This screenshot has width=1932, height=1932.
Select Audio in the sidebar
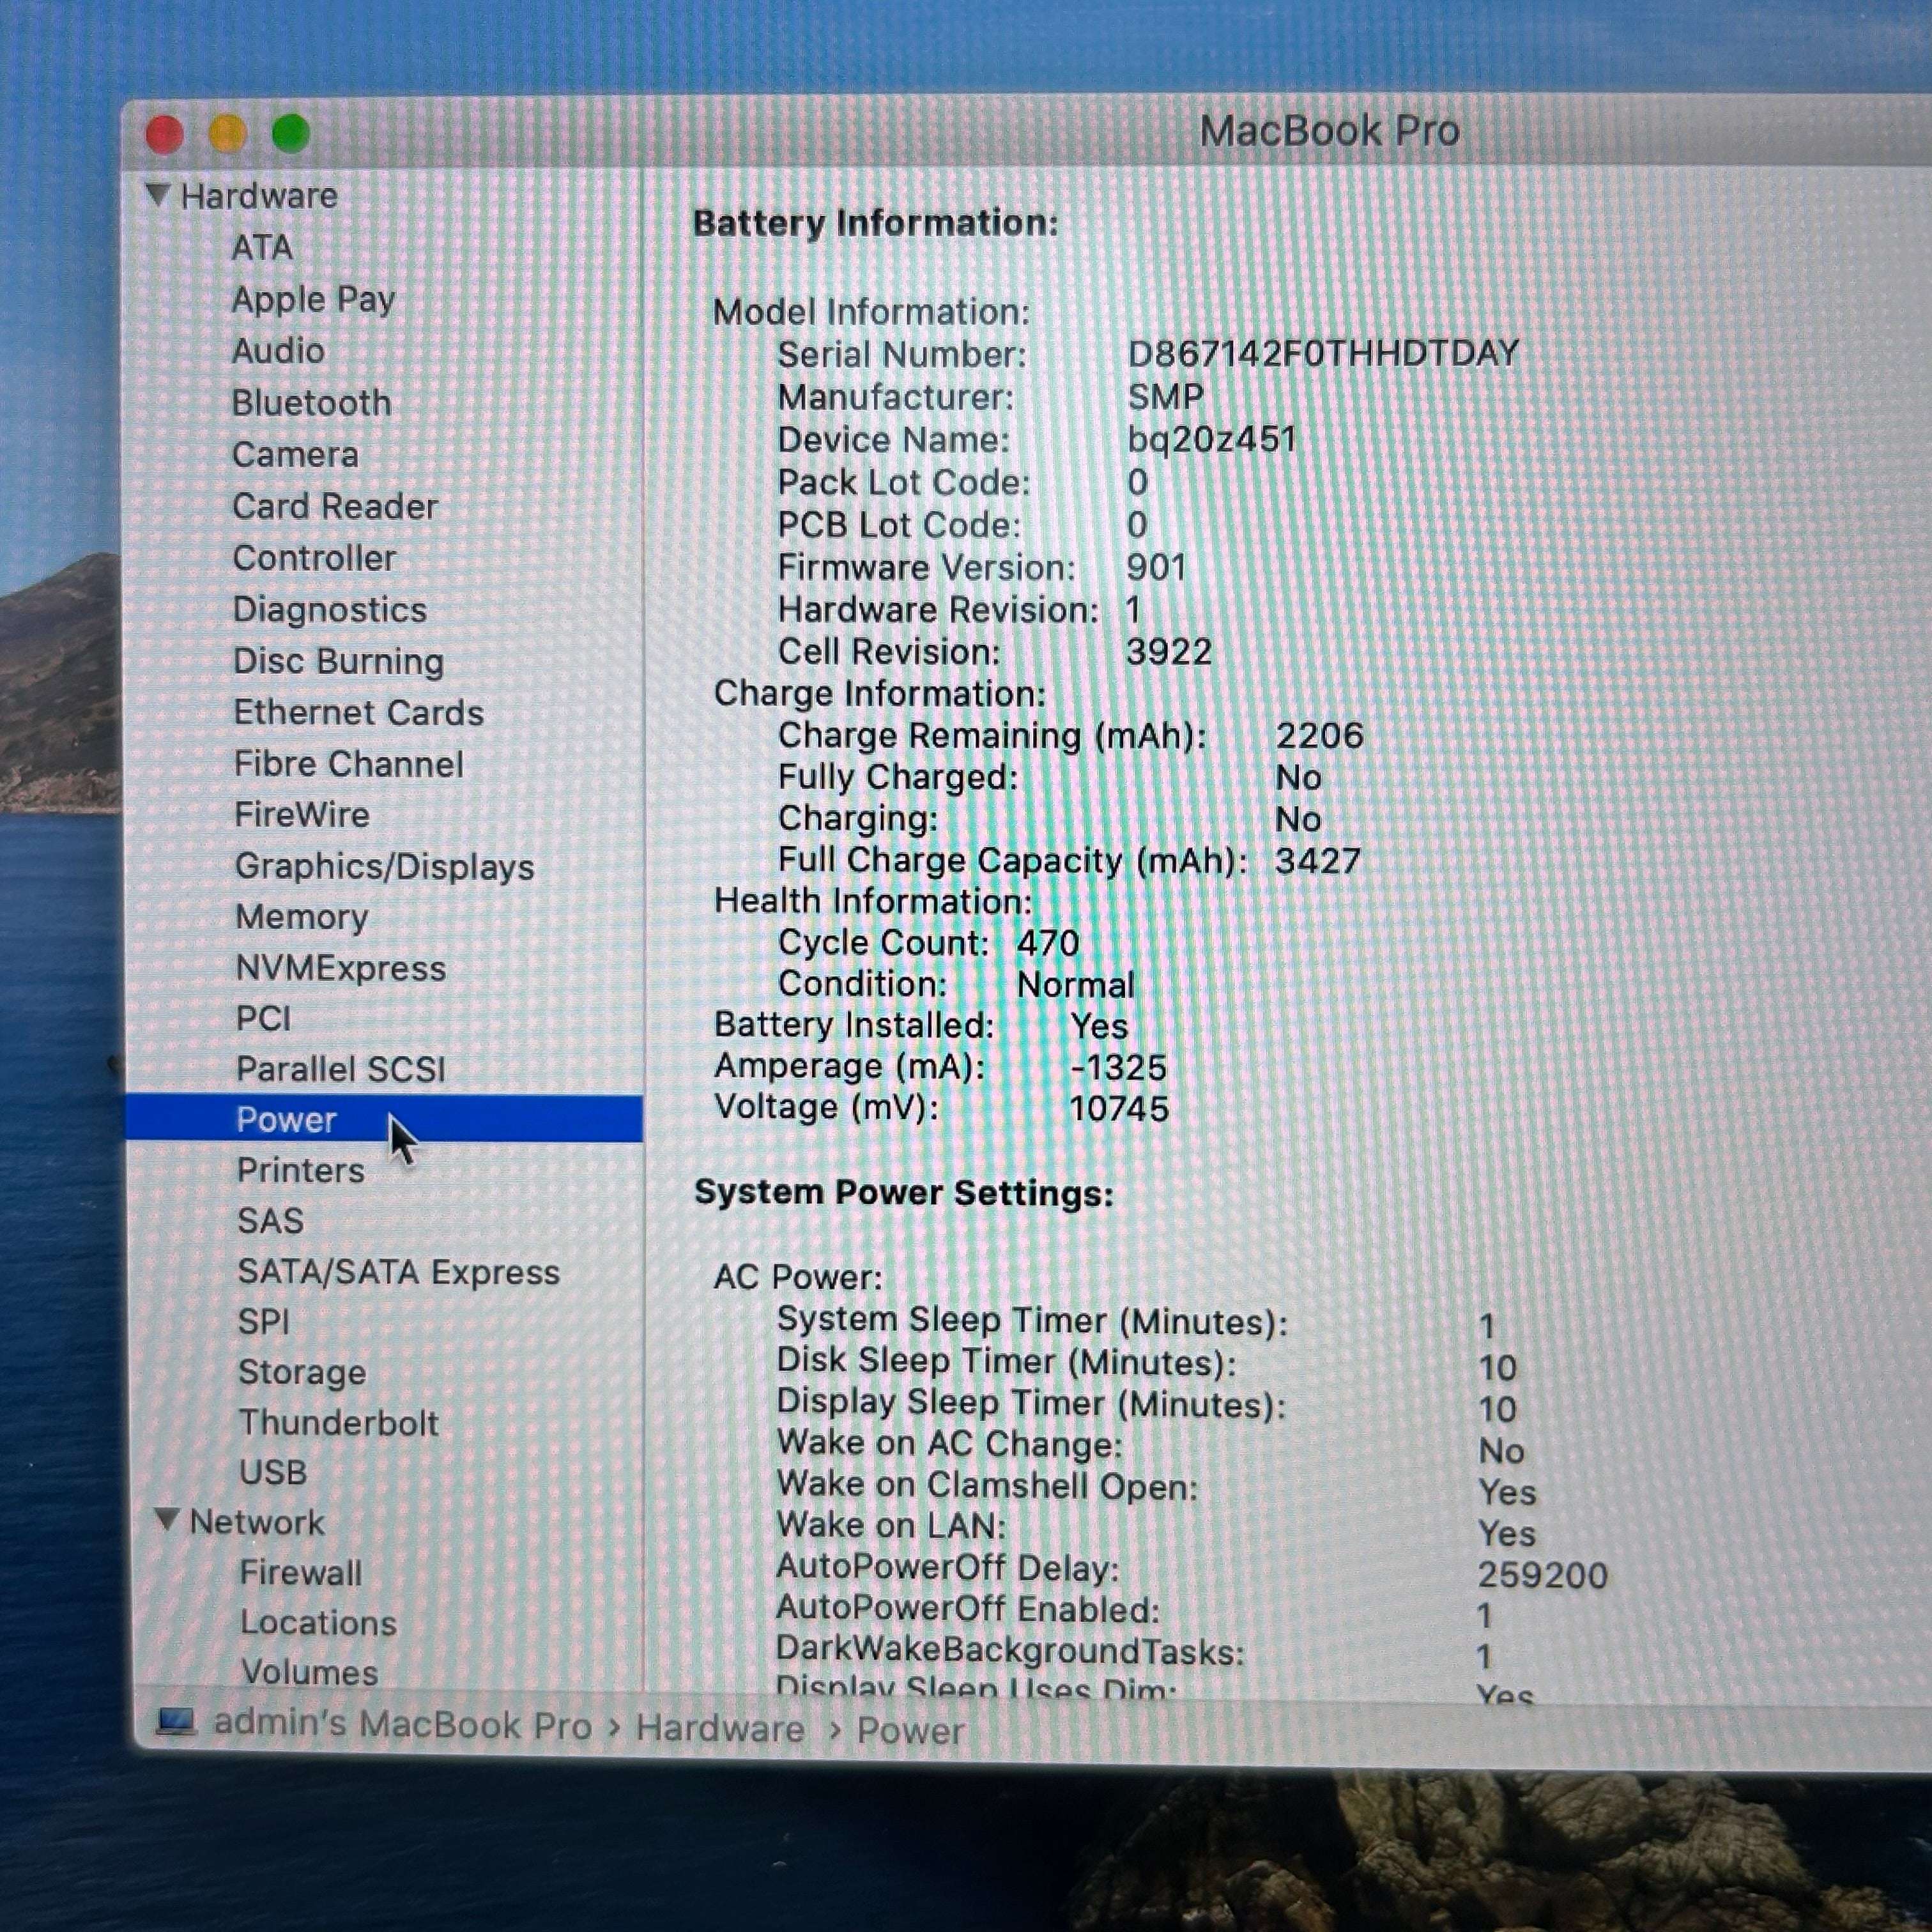[x=278, y=351]
